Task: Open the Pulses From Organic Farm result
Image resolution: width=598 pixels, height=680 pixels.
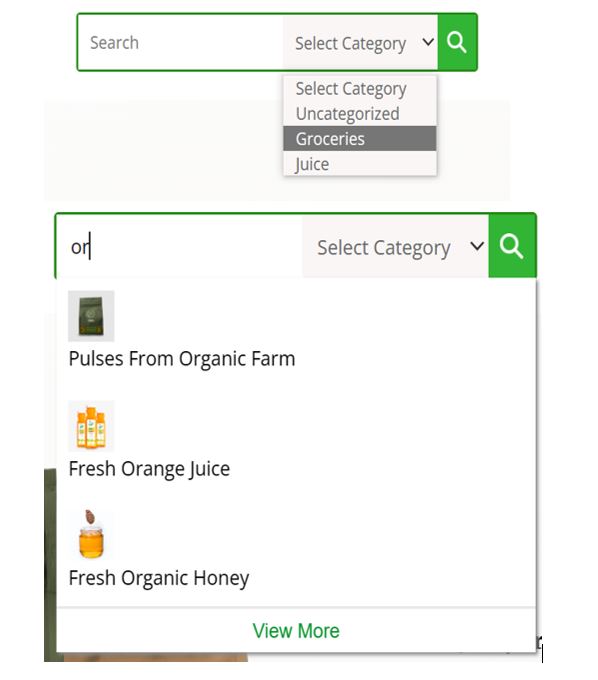Action: tap(182, 359)
